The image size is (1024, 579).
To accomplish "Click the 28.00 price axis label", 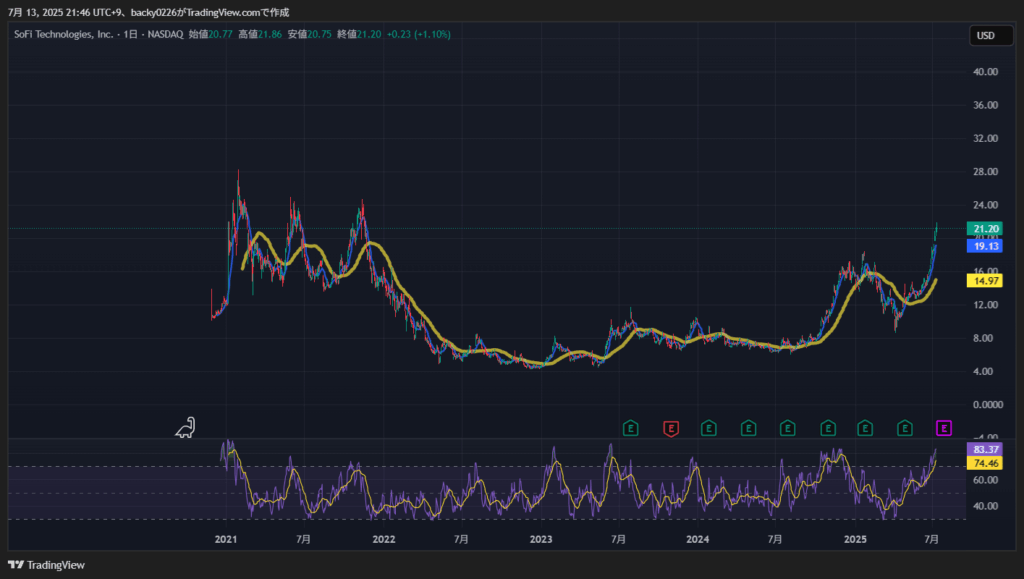I will click(985, 172).
